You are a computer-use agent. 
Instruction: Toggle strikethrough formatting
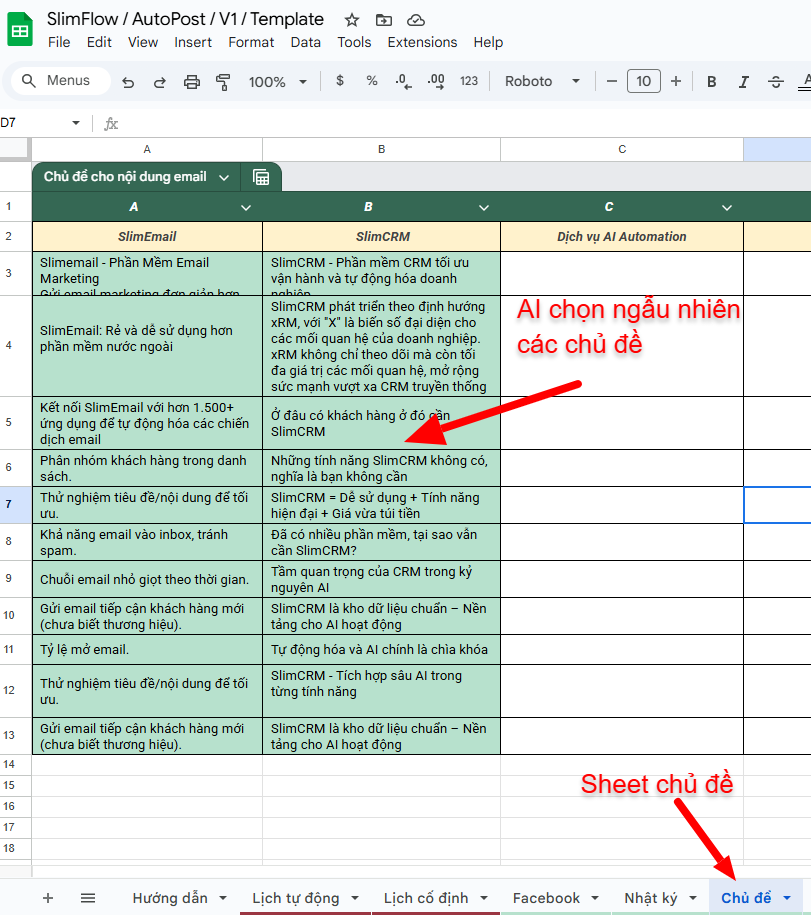tap(775, 81)
